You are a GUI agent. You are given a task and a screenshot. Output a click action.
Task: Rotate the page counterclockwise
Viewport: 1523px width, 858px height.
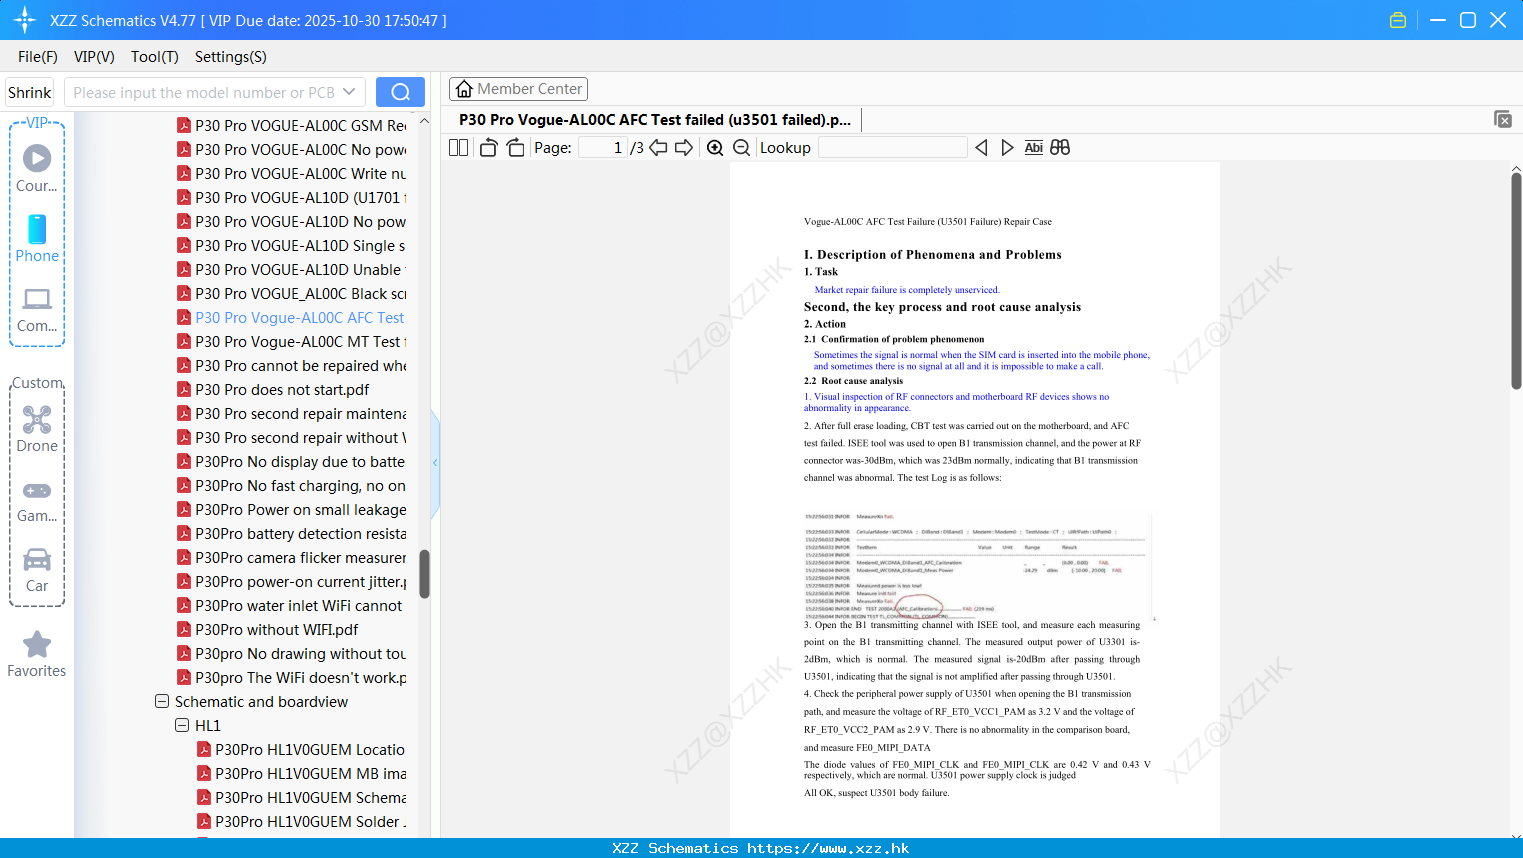click(488, 147)
